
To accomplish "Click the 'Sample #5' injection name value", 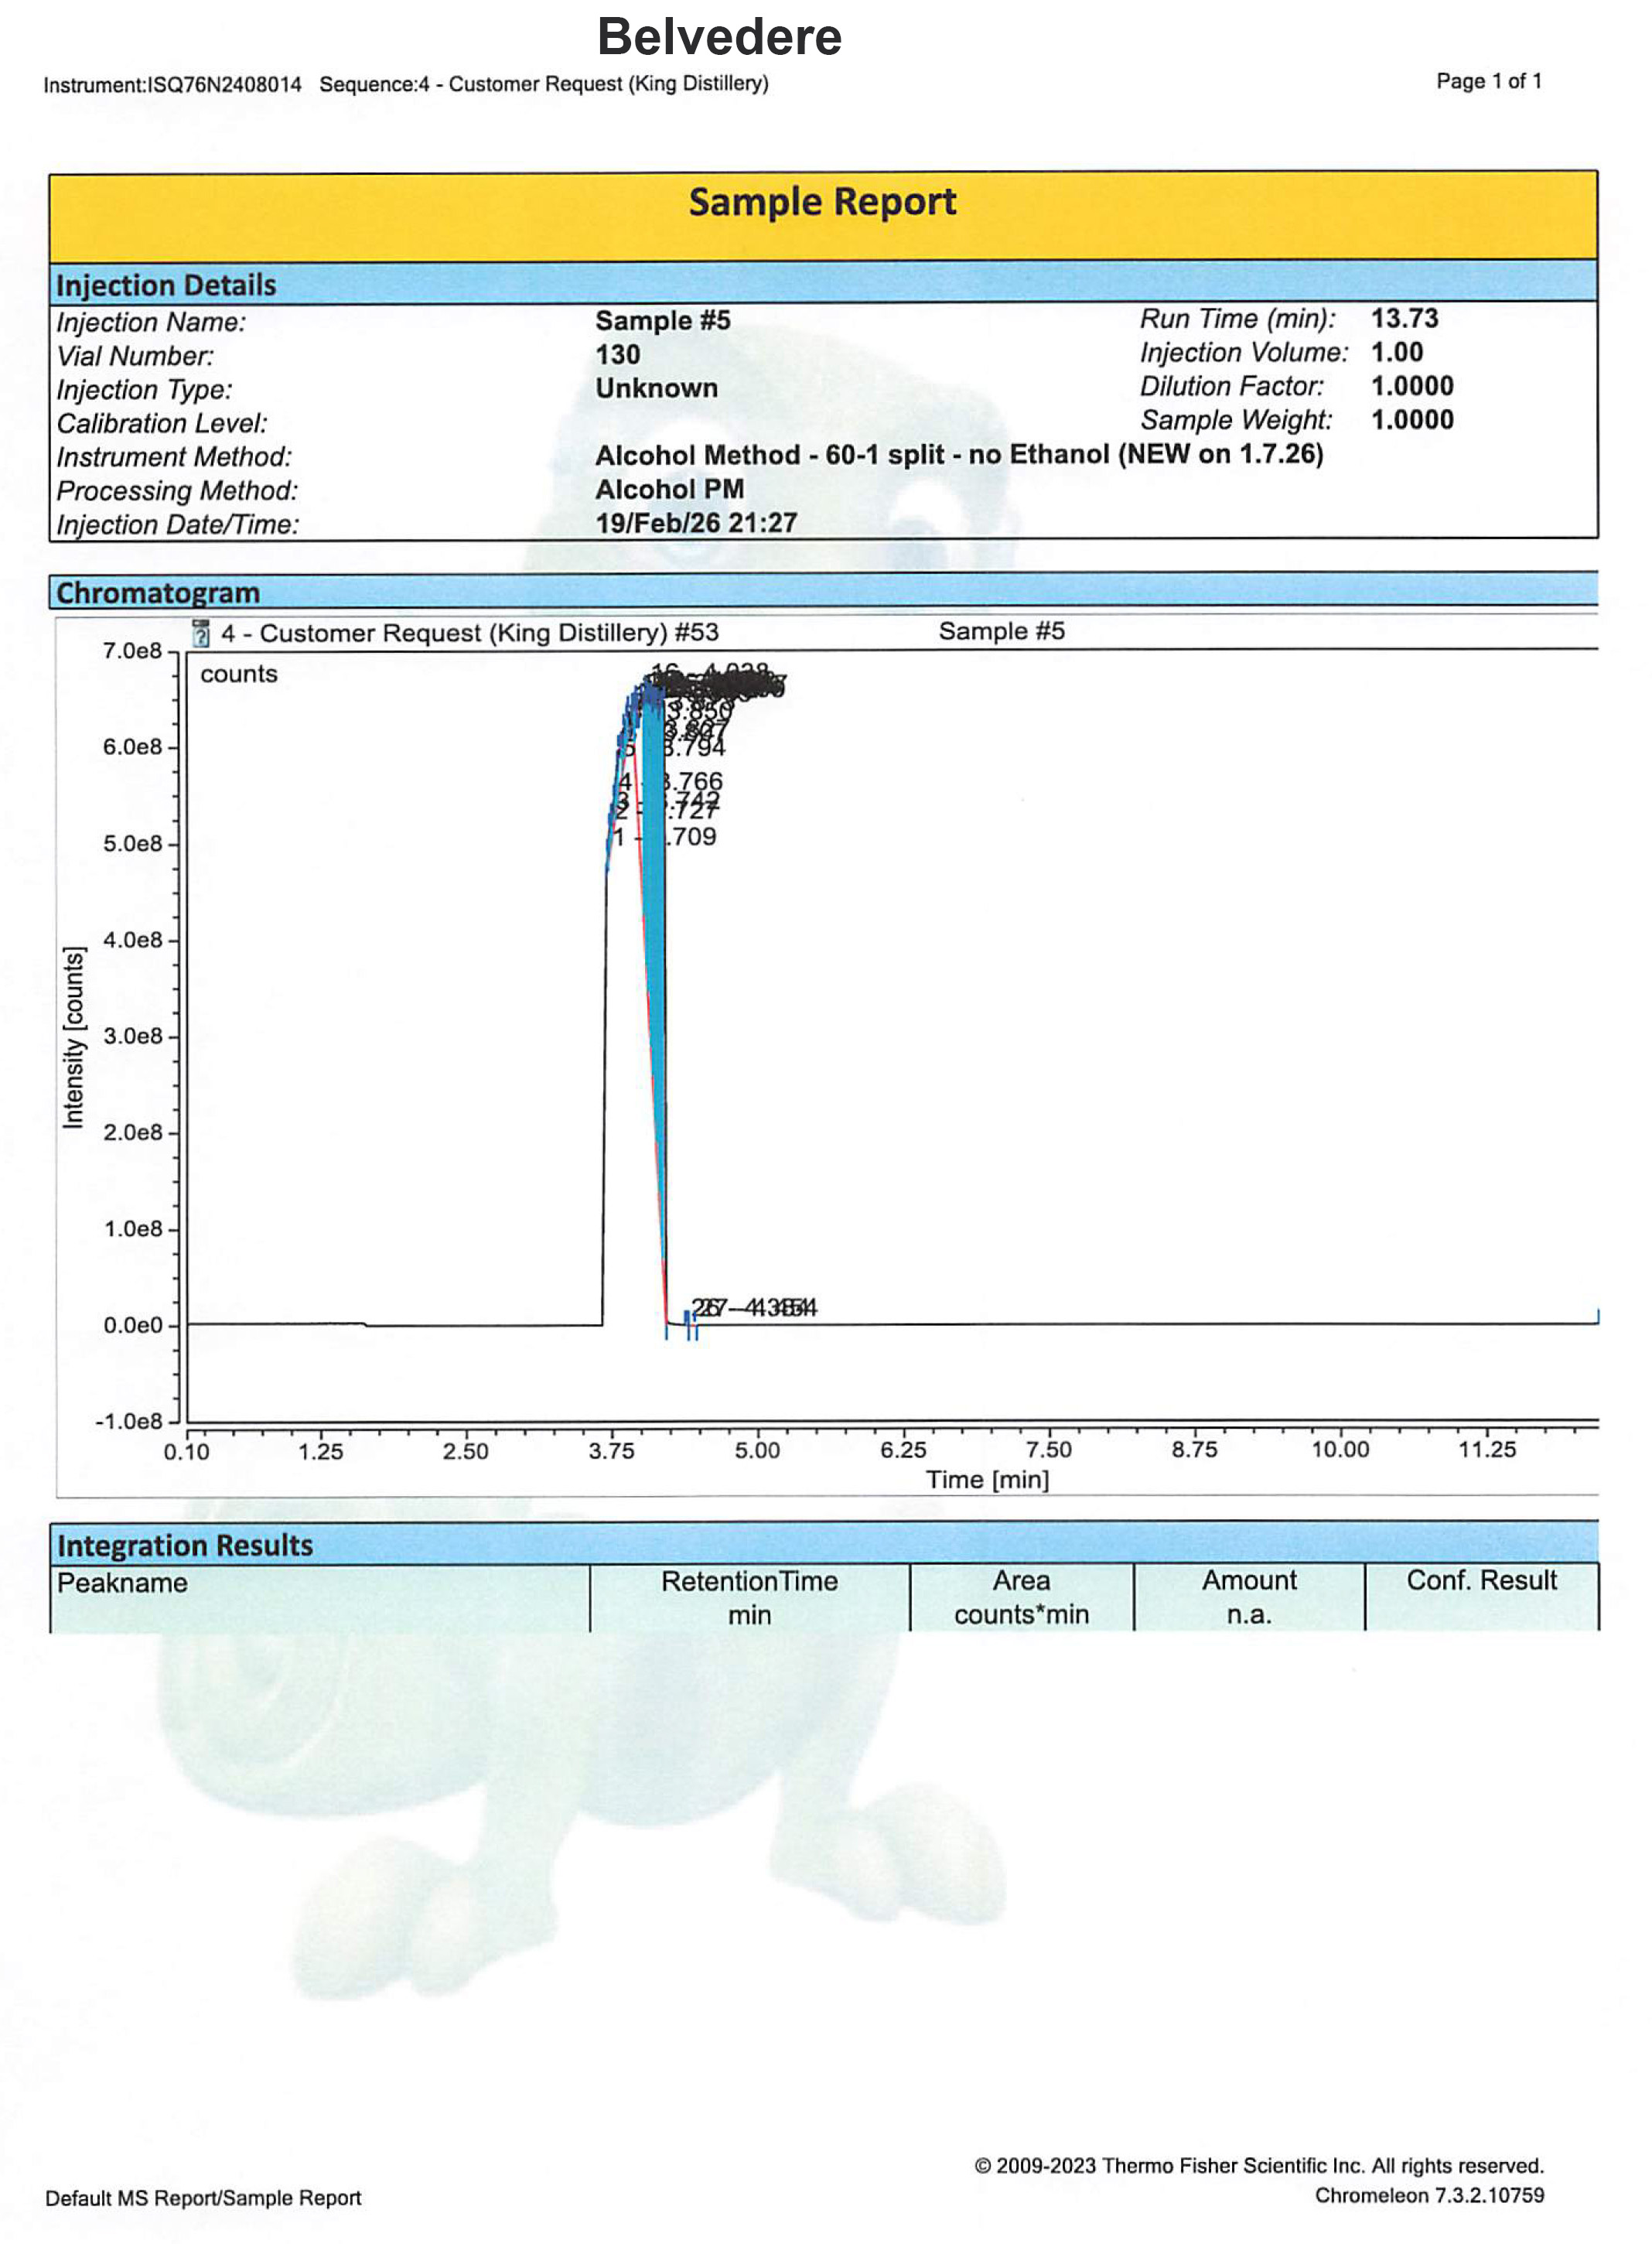I will click(663, 321).
